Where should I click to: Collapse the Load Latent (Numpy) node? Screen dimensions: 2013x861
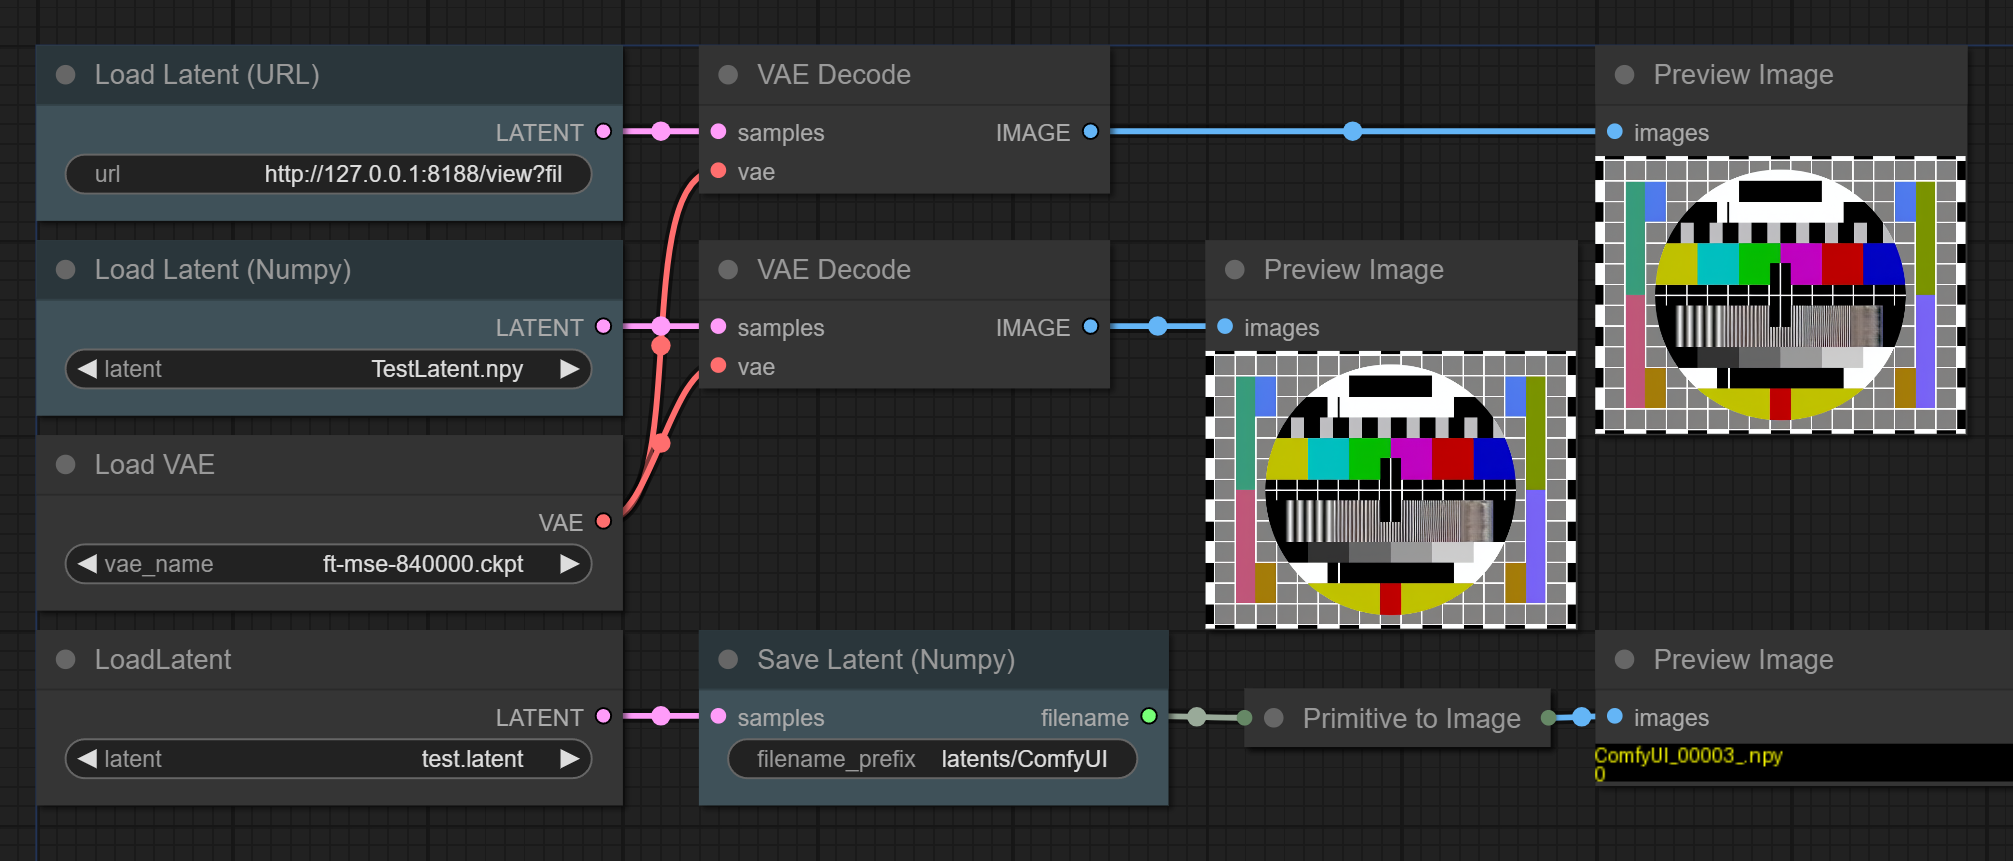click(x=66, y=270)
